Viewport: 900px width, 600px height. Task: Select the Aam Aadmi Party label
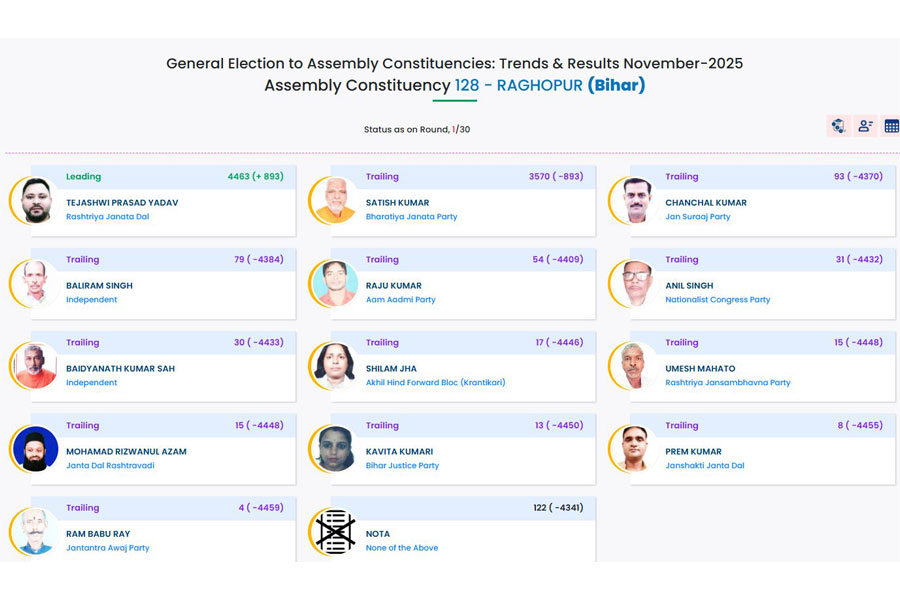pyautogui.click(x=400, y=300)
